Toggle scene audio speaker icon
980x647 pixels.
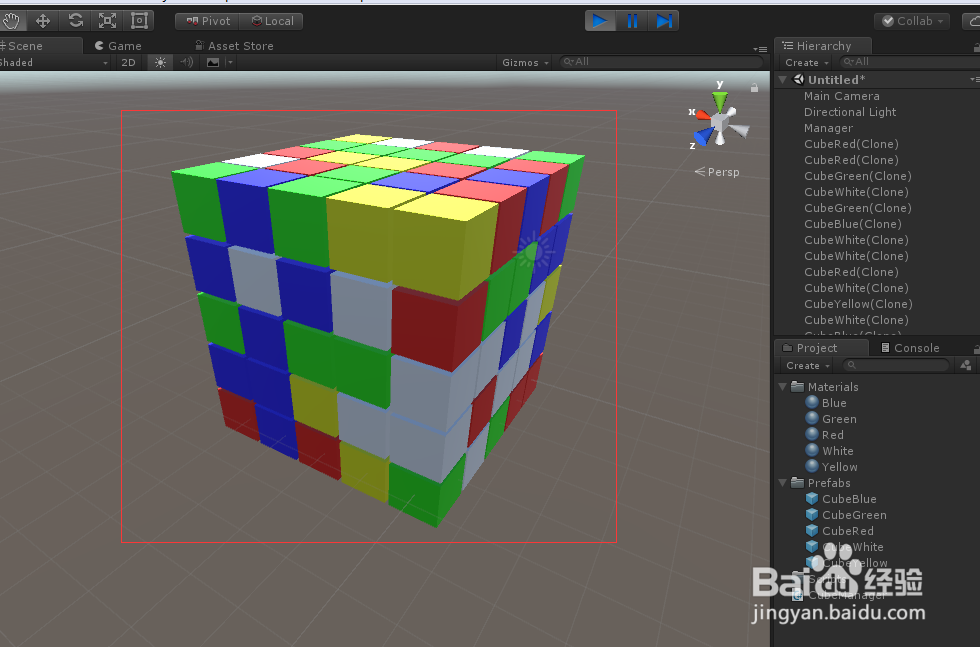(x=186, y=63)
